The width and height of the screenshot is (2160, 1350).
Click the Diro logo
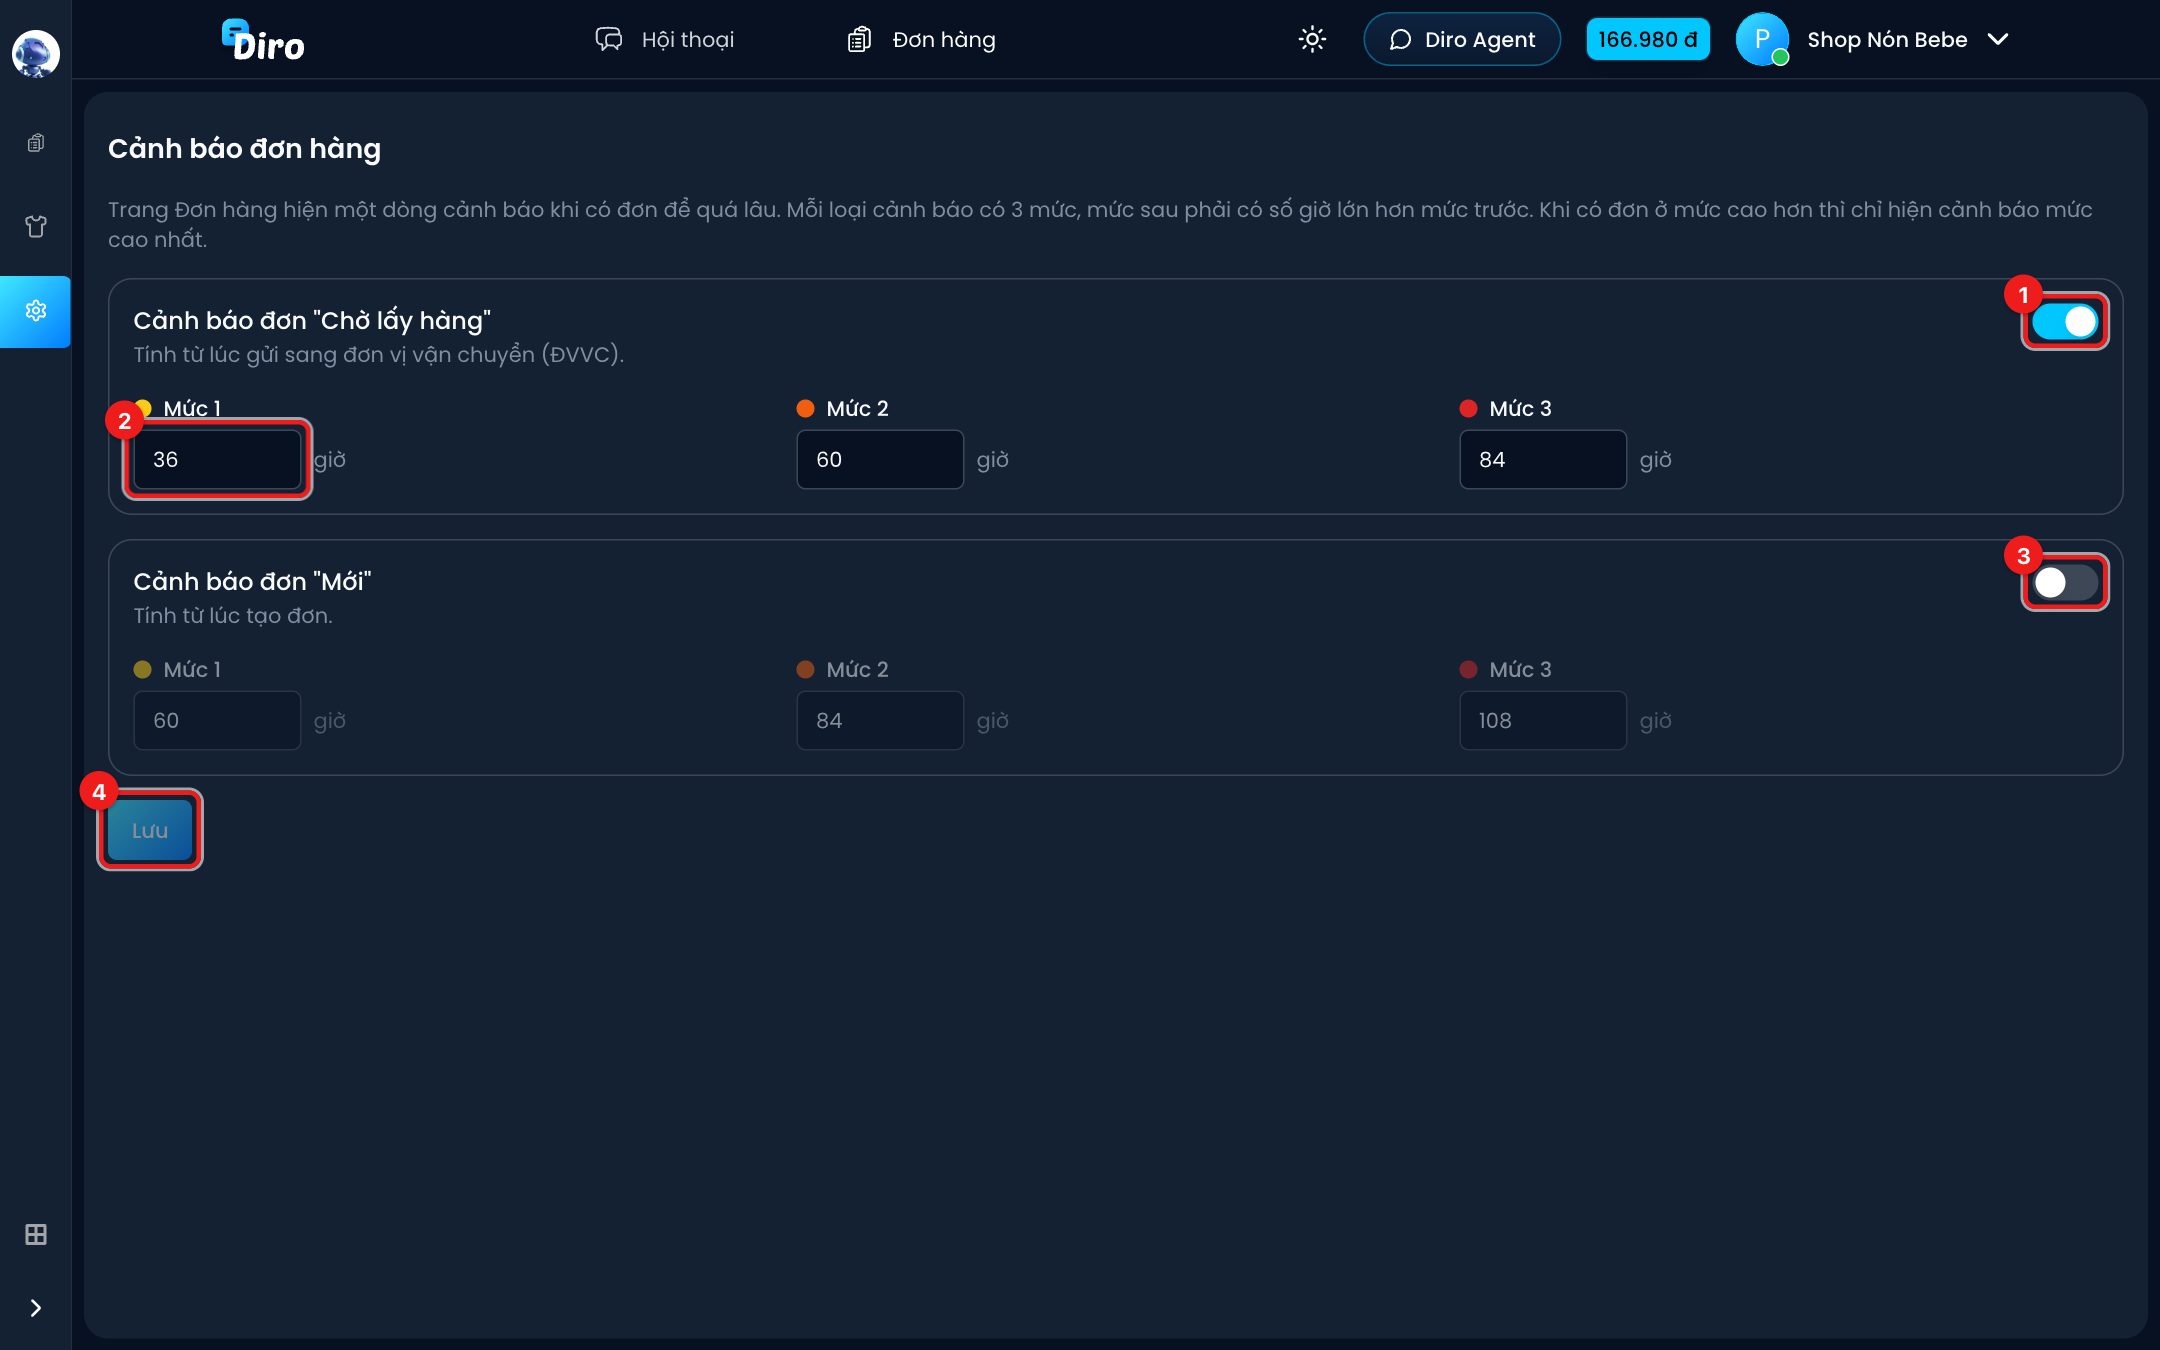[263, 40]
